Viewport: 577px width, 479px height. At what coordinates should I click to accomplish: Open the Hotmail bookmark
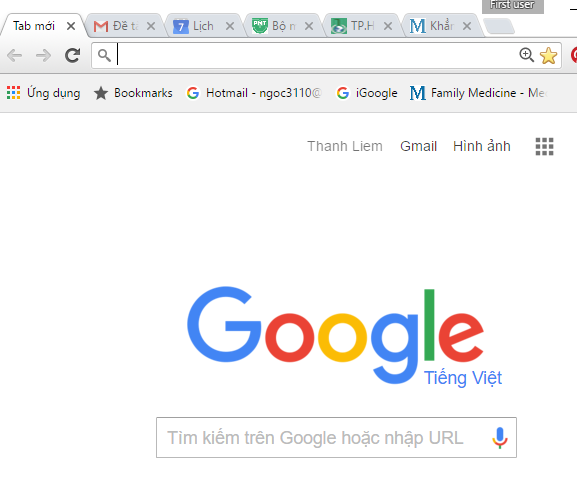254,93
